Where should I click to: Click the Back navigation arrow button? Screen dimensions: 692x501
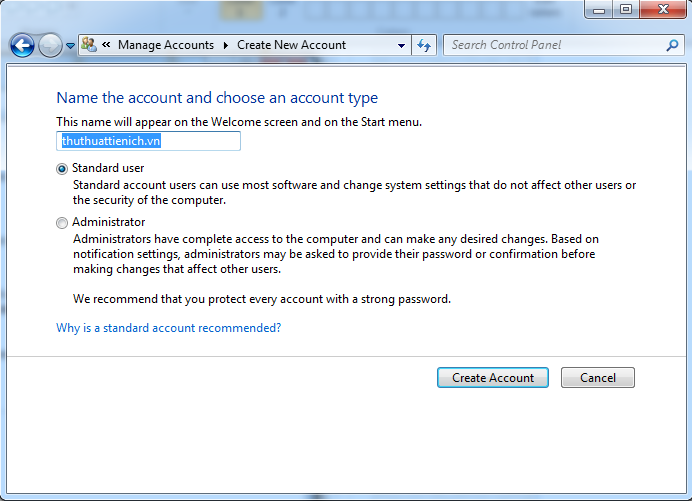tap(22, 45)
